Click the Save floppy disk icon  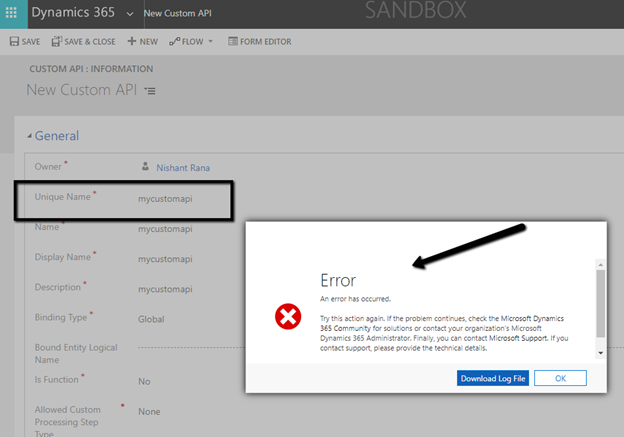(x=14, y=41)
